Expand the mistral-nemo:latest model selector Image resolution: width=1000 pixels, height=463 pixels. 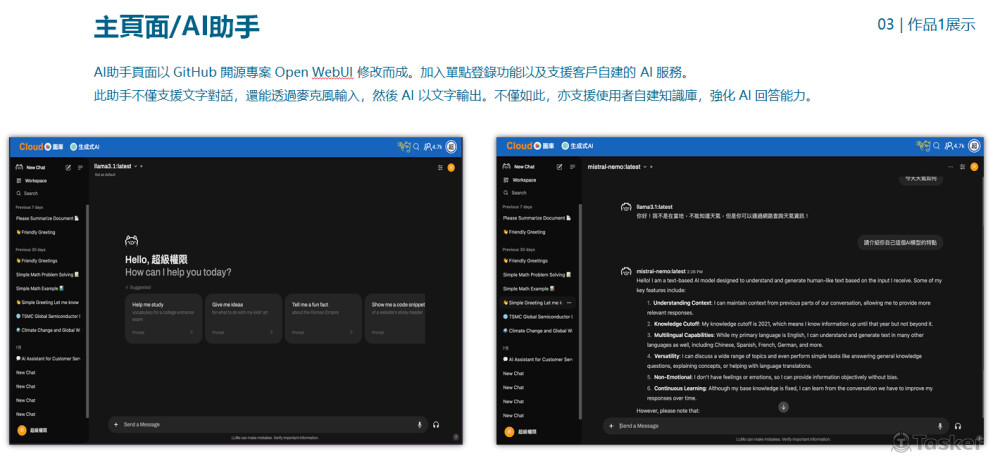[x=645, y=166]
